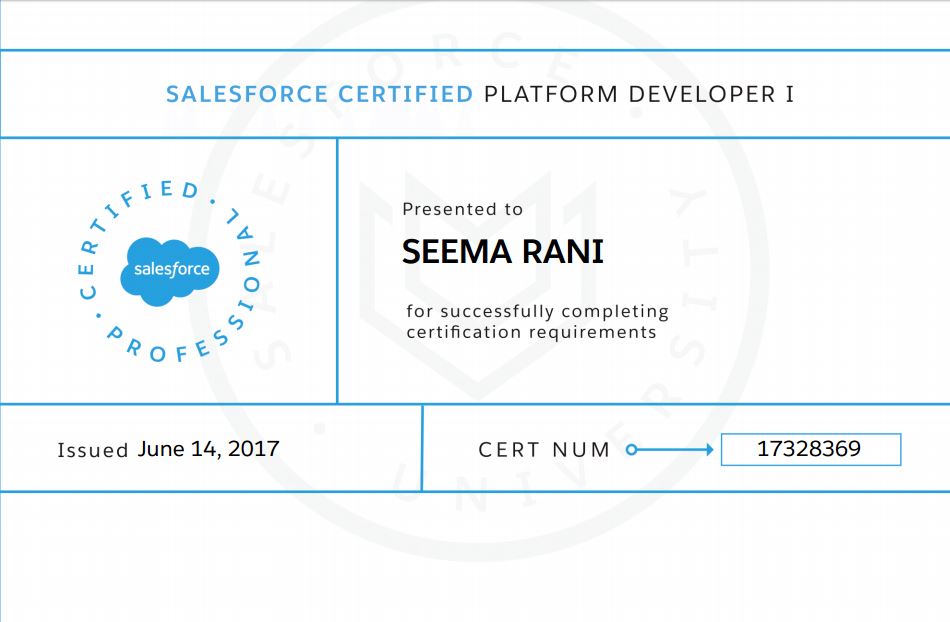This screenshot has height=622, width=950.
Task: Click the 'Presented to' label
Action: coord(462,209)
